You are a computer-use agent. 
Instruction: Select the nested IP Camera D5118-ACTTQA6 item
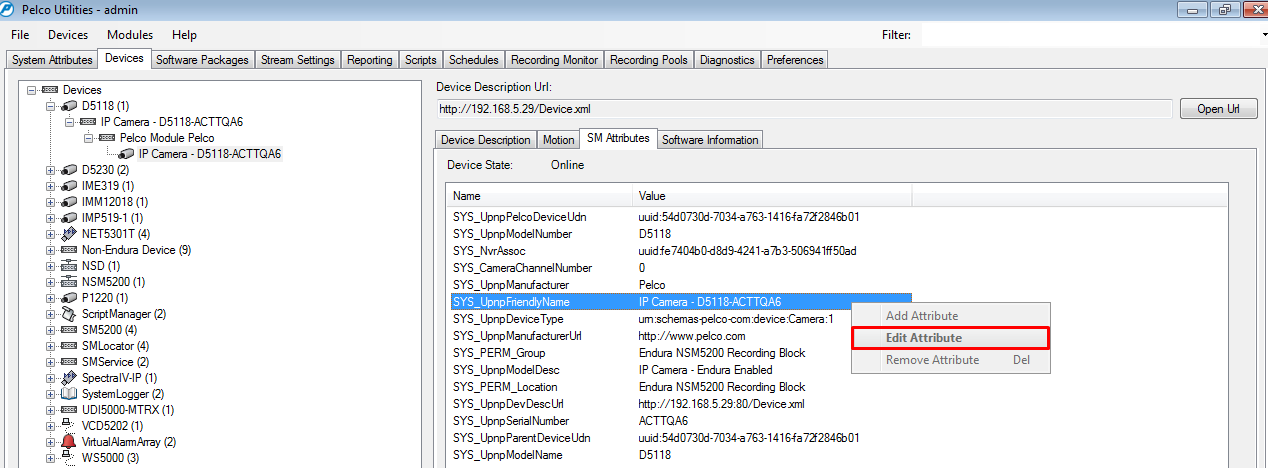pos(209,154)
